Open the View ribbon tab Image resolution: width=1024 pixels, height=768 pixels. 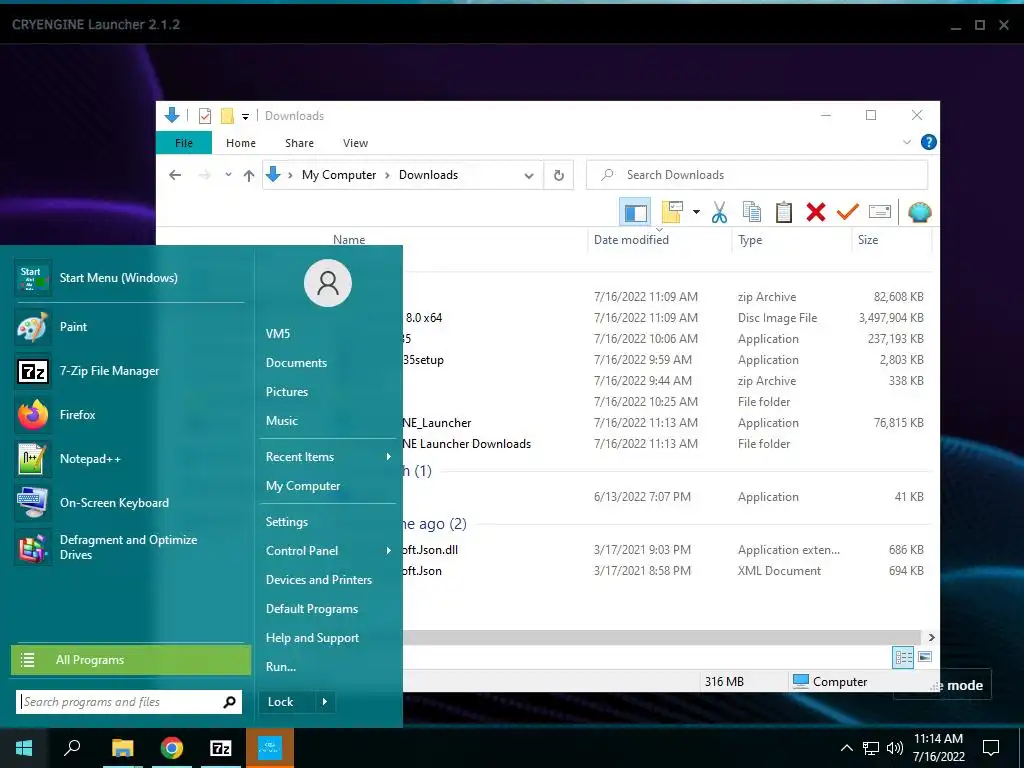[x=355, y=143]
